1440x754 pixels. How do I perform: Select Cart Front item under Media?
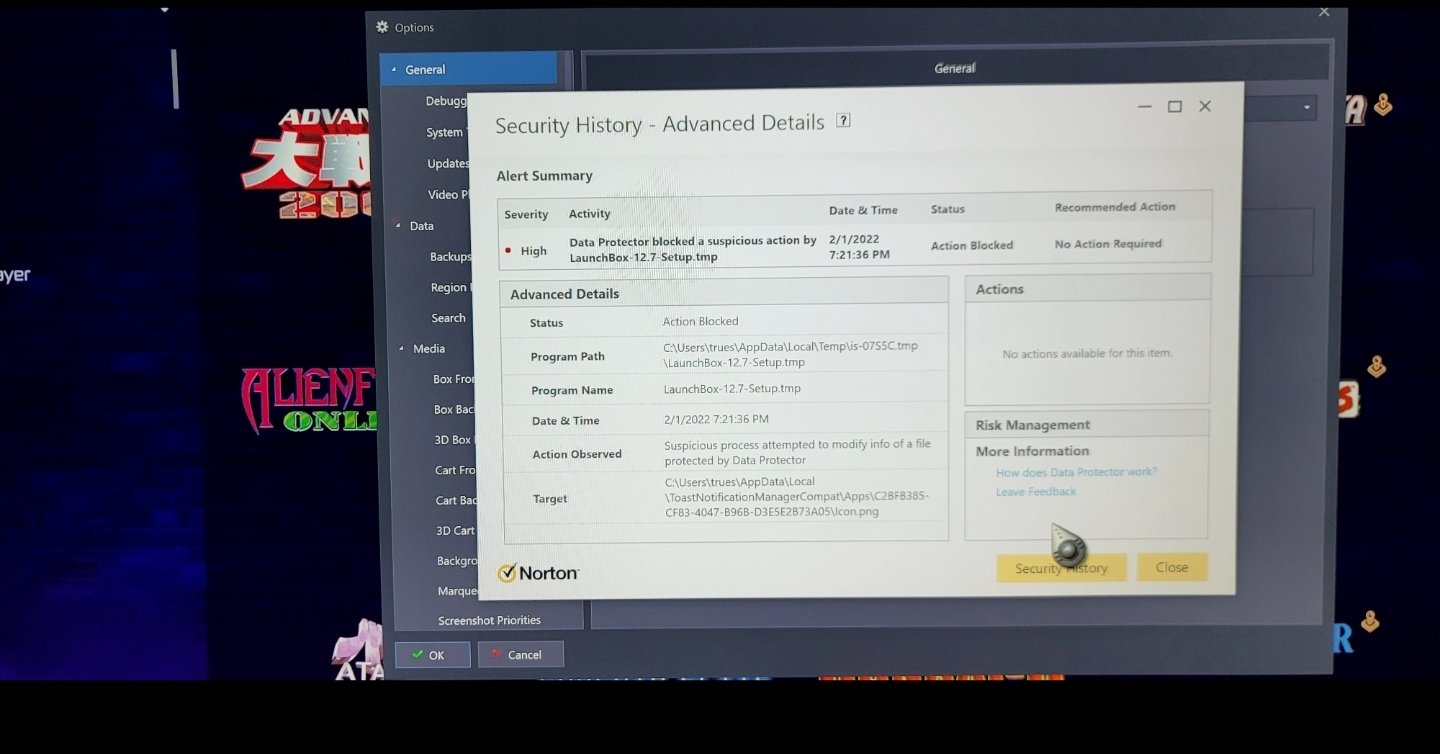click(x=456, y=470)
